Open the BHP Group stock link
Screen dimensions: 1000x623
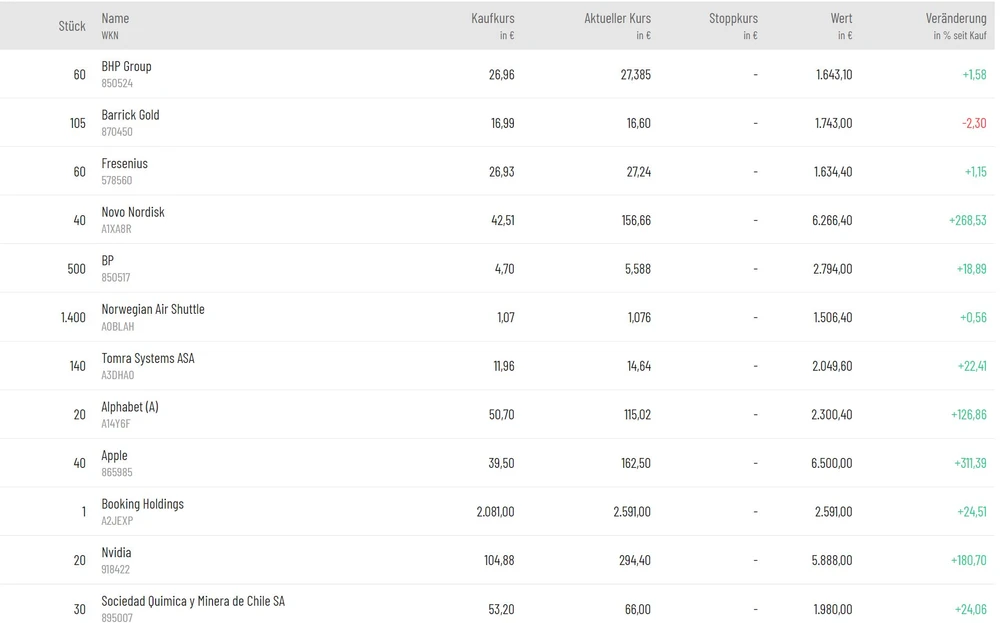[126, 67]
